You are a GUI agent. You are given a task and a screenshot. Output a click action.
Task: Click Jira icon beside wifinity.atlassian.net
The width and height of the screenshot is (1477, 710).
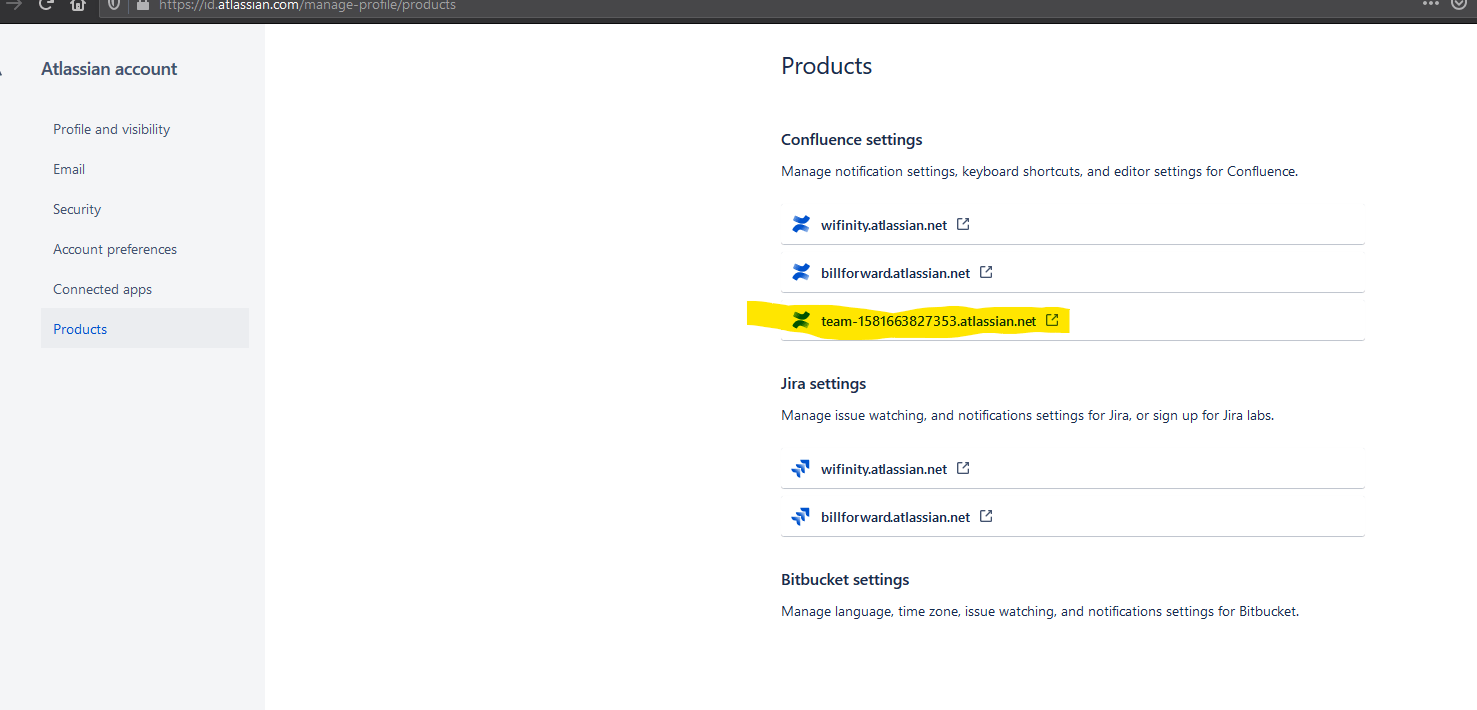tap(800, 469)
